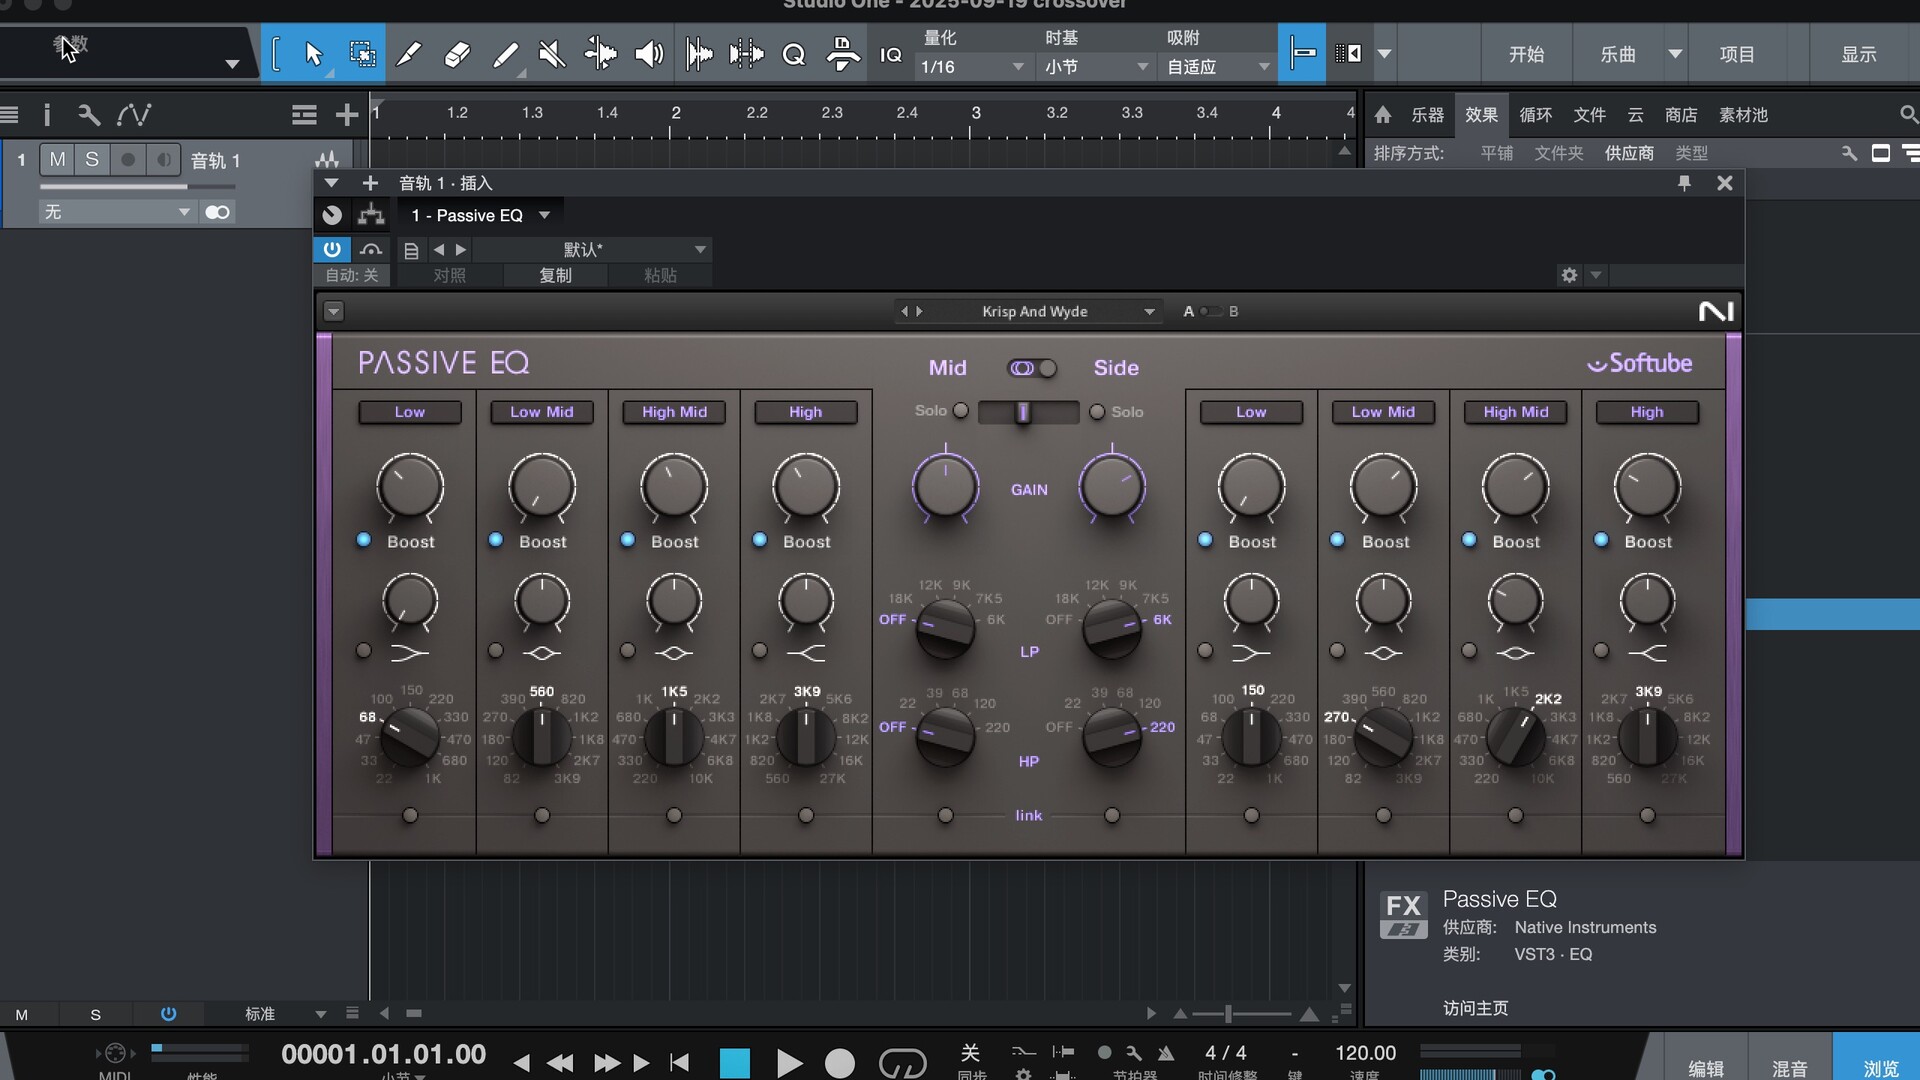The height and width of the screenshot is (1080, 1920).
Task: Enable Side Solo radio
Action: 1097,412
